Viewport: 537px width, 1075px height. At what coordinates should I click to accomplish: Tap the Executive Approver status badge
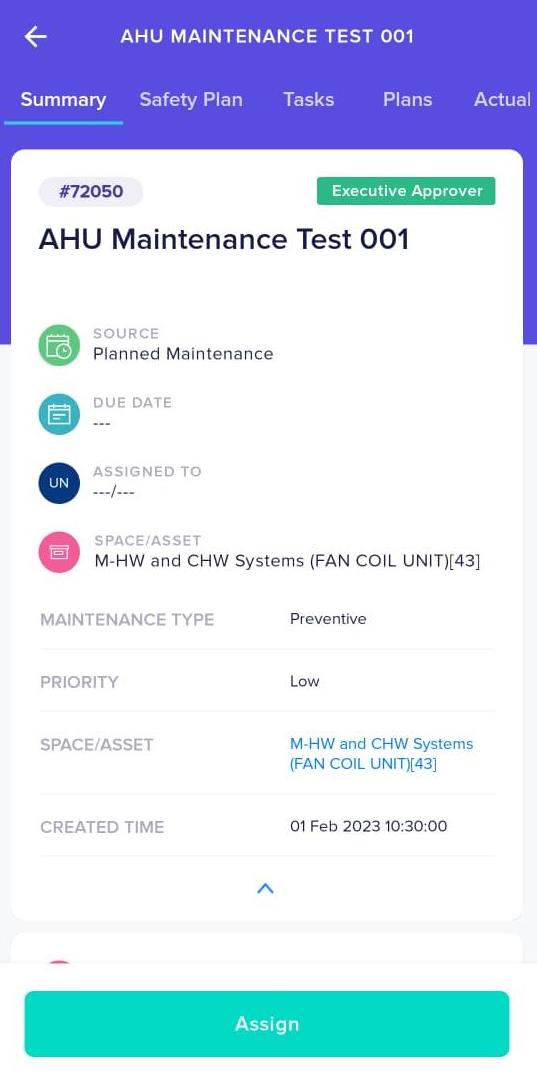[x=406, y=191]
